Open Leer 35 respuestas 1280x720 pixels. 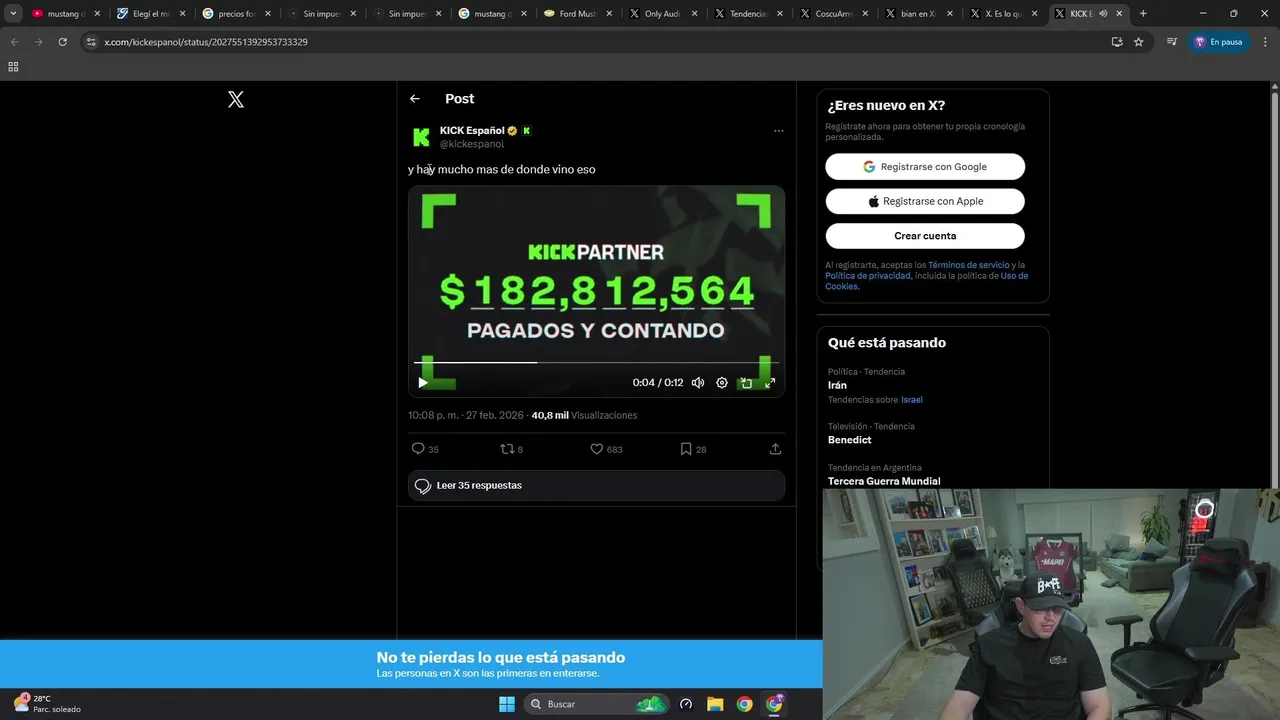(596, 485)
